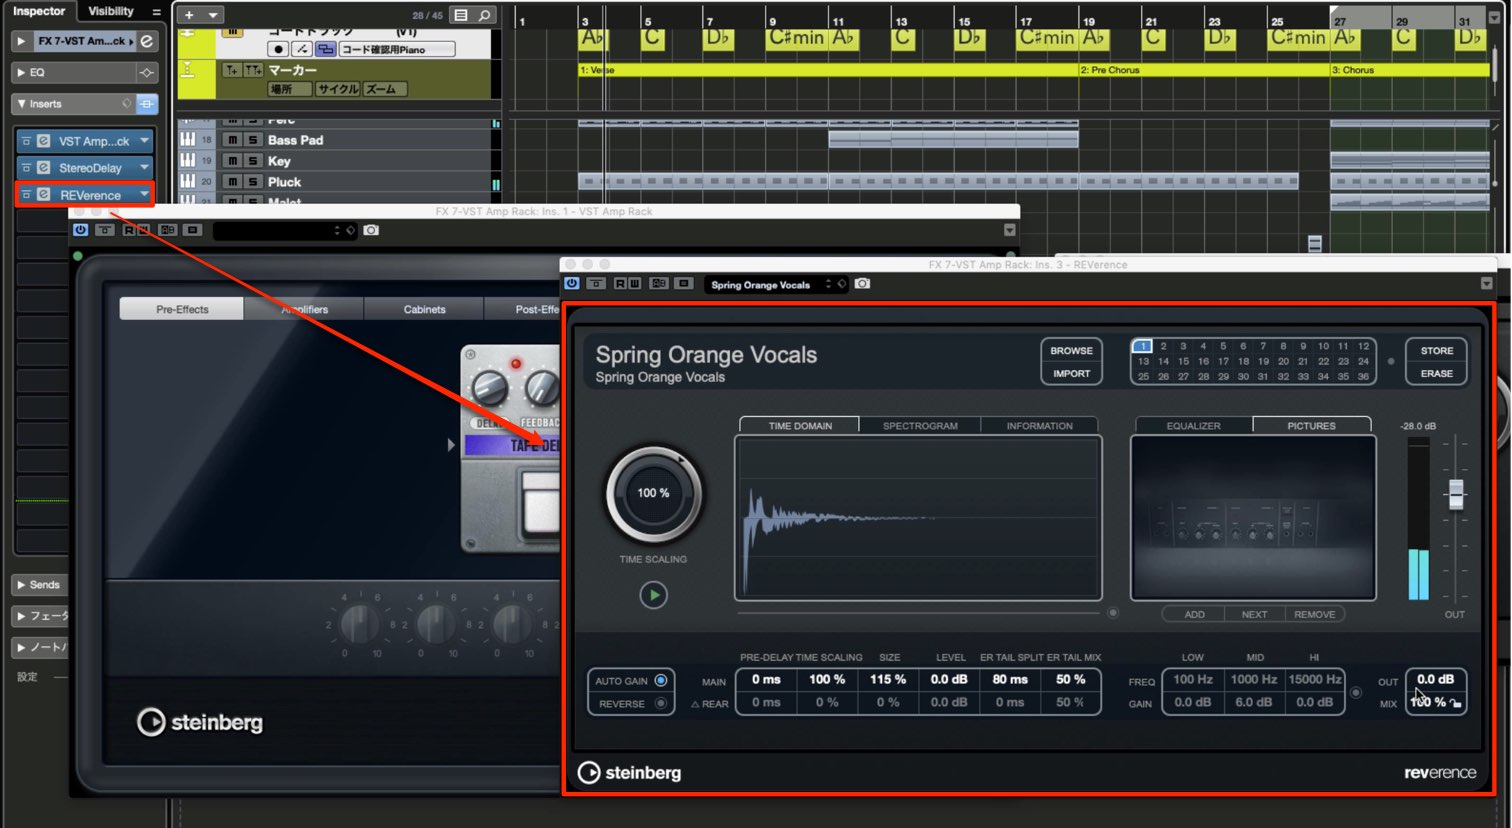
Task: Open the REVerence insert slot dropdown arrow
Action: (x=144, y=195)
